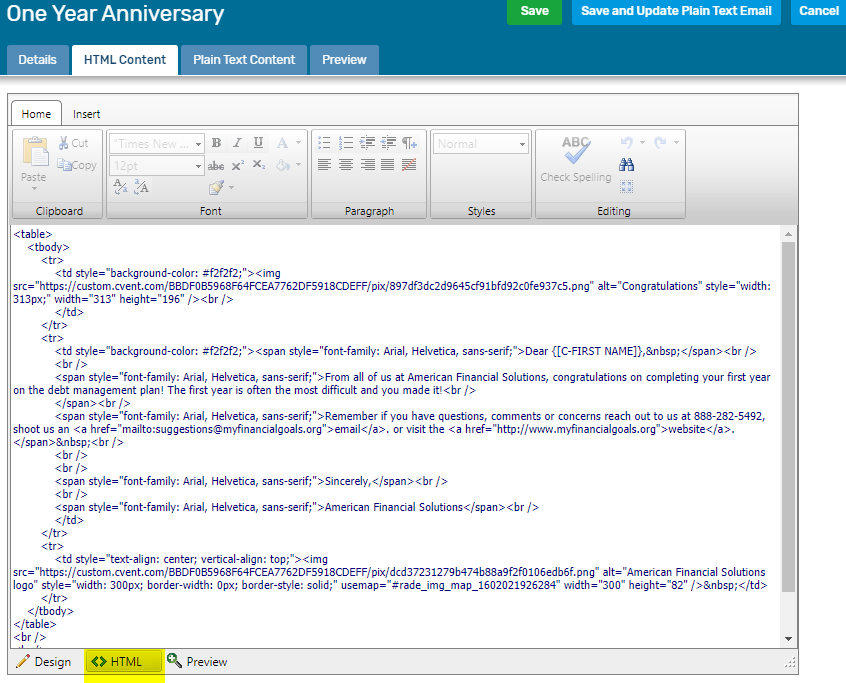Click the Cancel button
This screenshot has height=683, width=846.
[x=818, y=11]
